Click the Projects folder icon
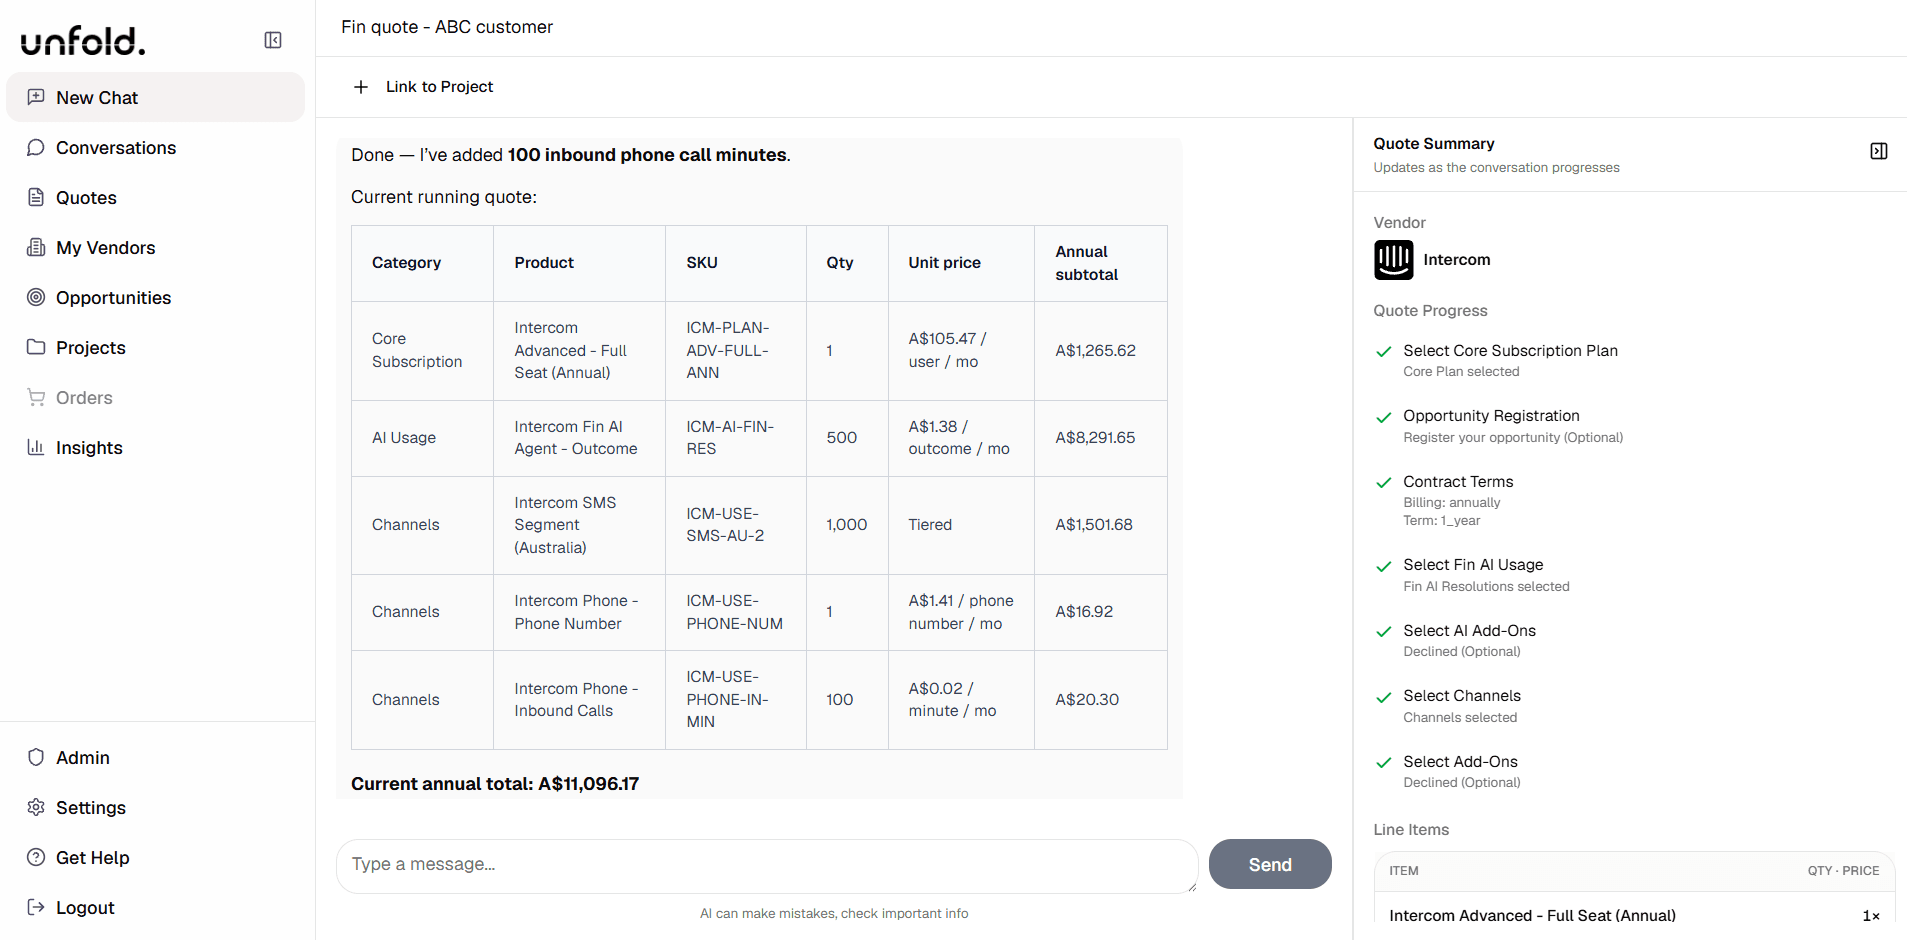This screenshot has height=940, width=1907. coord(36,347)
